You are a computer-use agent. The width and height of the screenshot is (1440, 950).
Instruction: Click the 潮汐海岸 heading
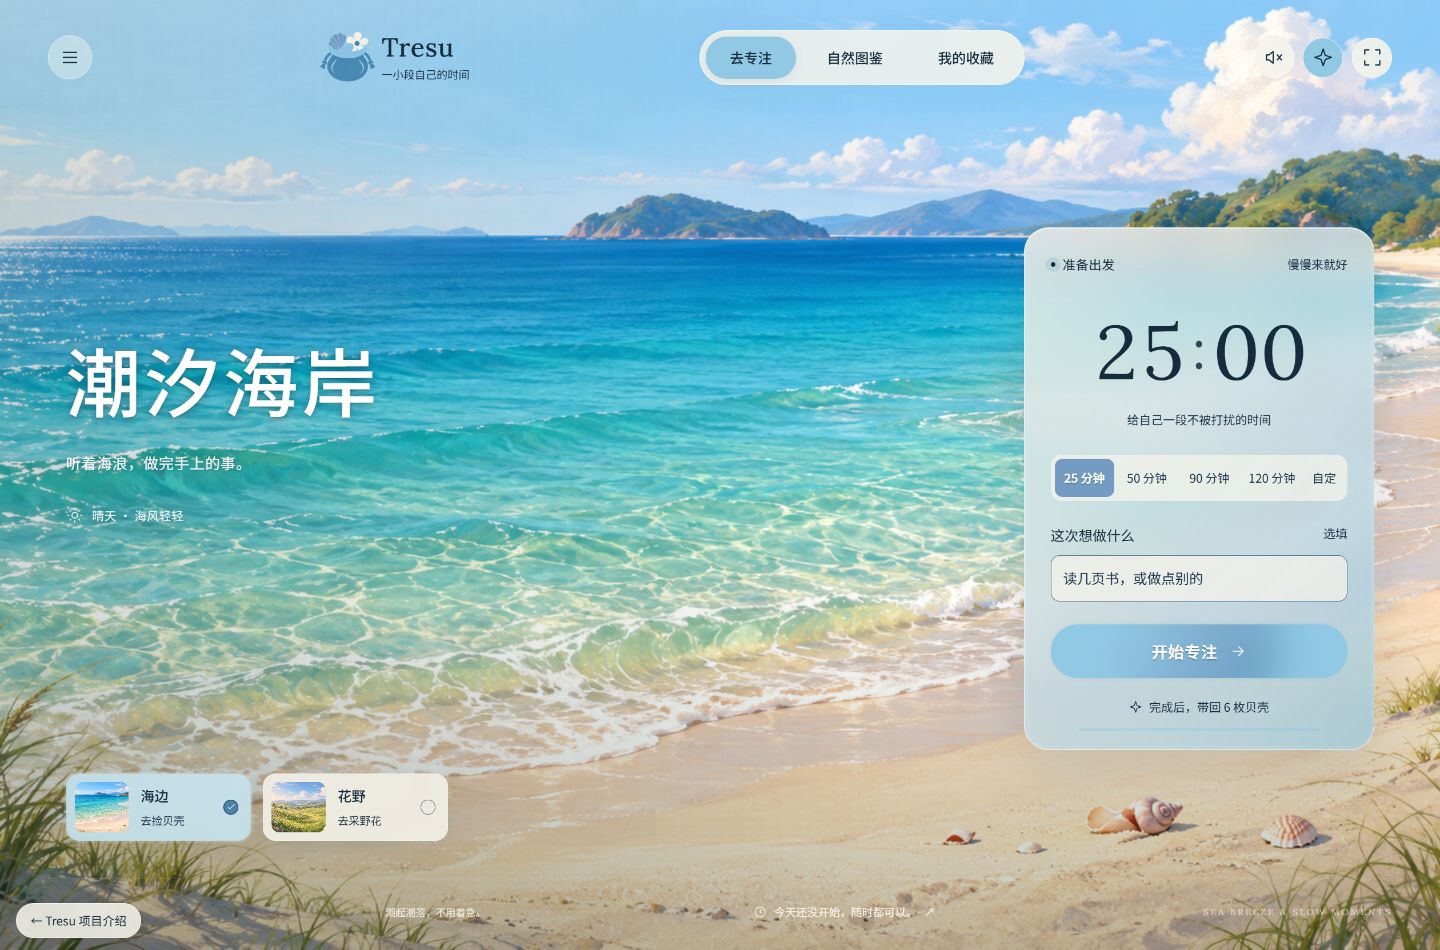[x=221, y=383]
